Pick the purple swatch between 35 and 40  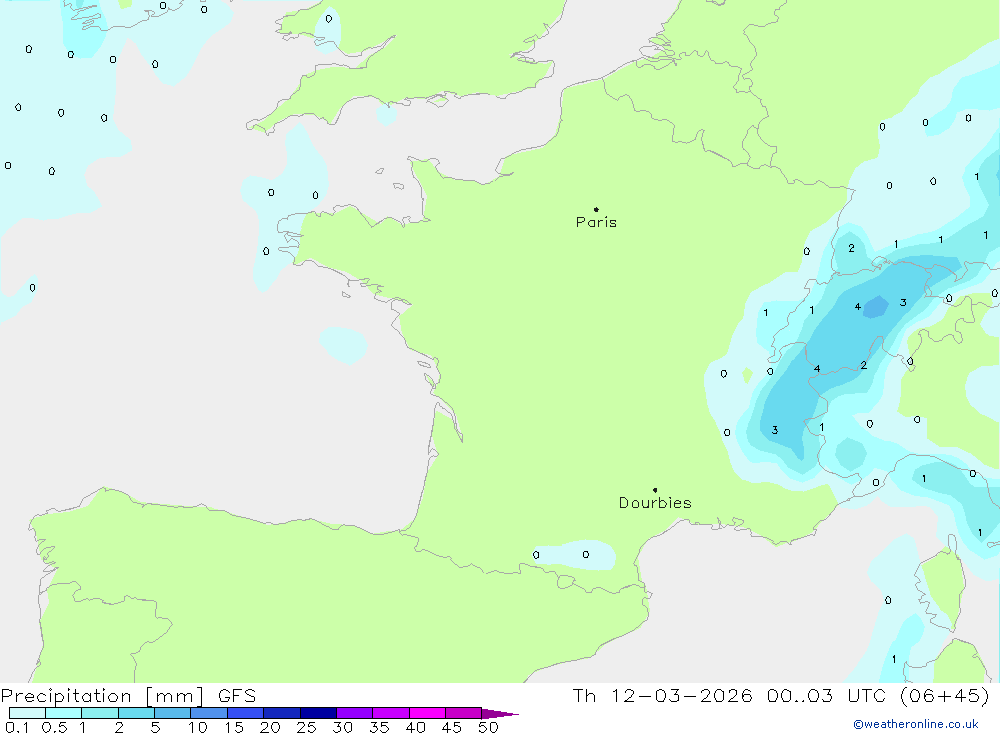coord(390,713)
